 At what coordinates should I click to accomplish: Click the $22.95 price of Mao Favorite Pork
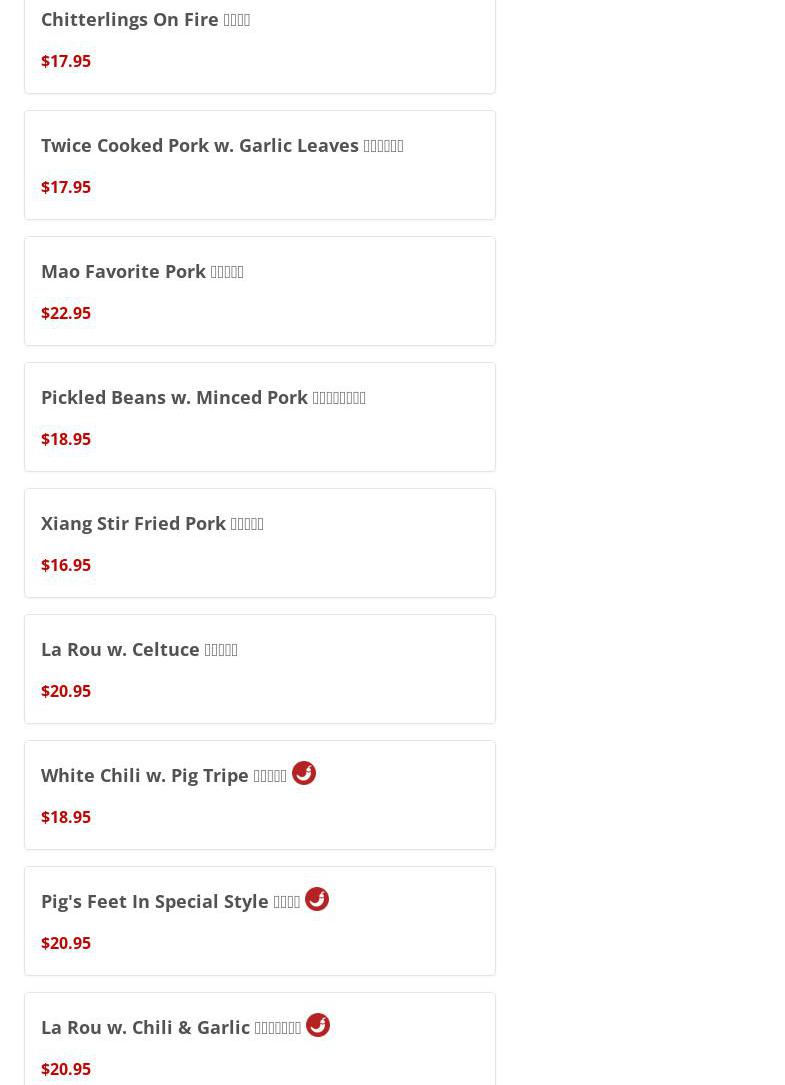(x=66, y=313)
